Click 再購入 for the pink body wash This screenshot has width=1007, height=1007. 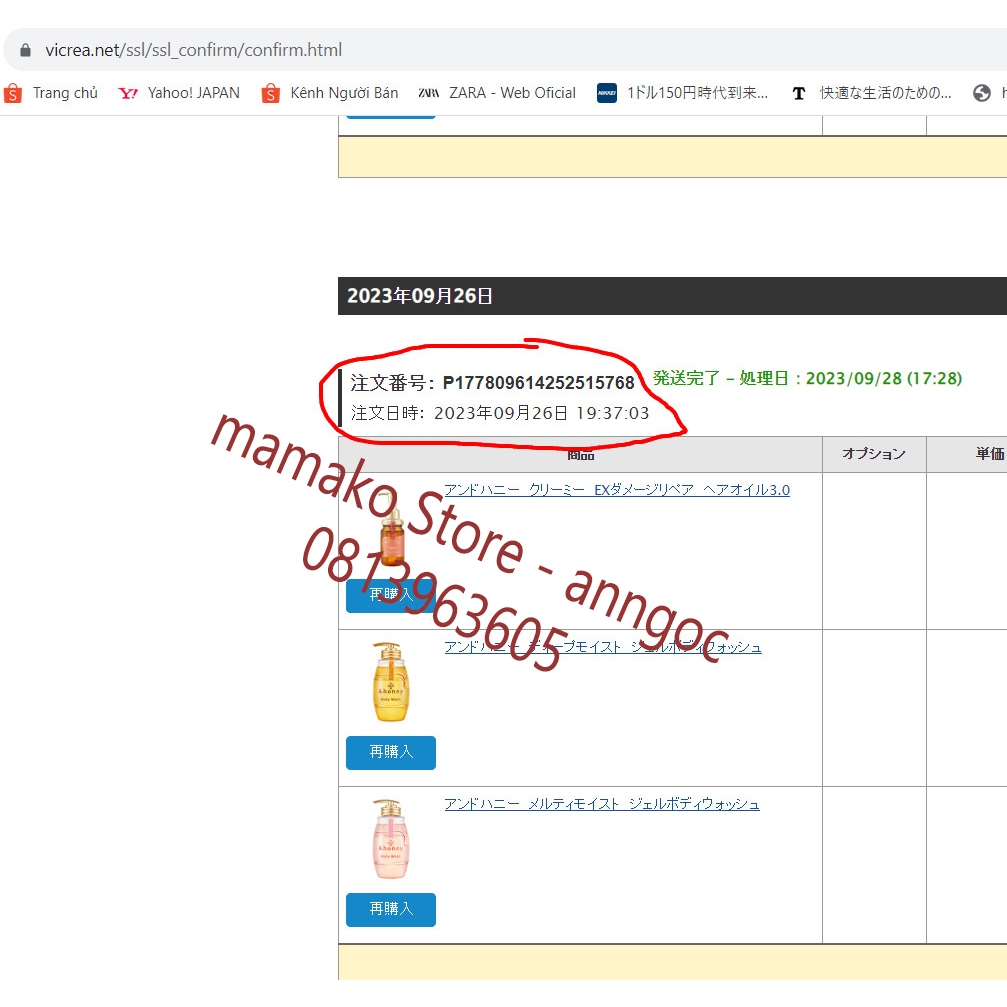[391, 910]
